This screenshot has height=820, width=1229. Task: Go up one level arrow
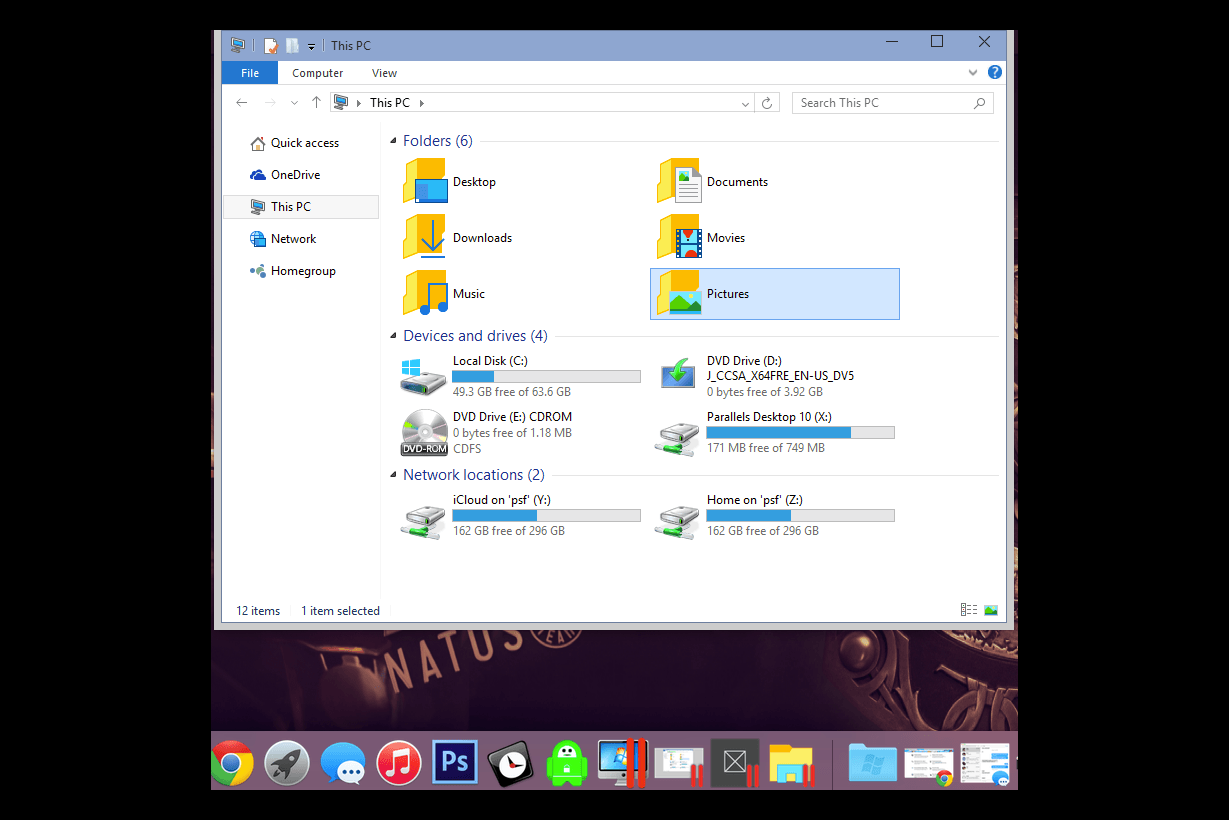pos(316,103)
